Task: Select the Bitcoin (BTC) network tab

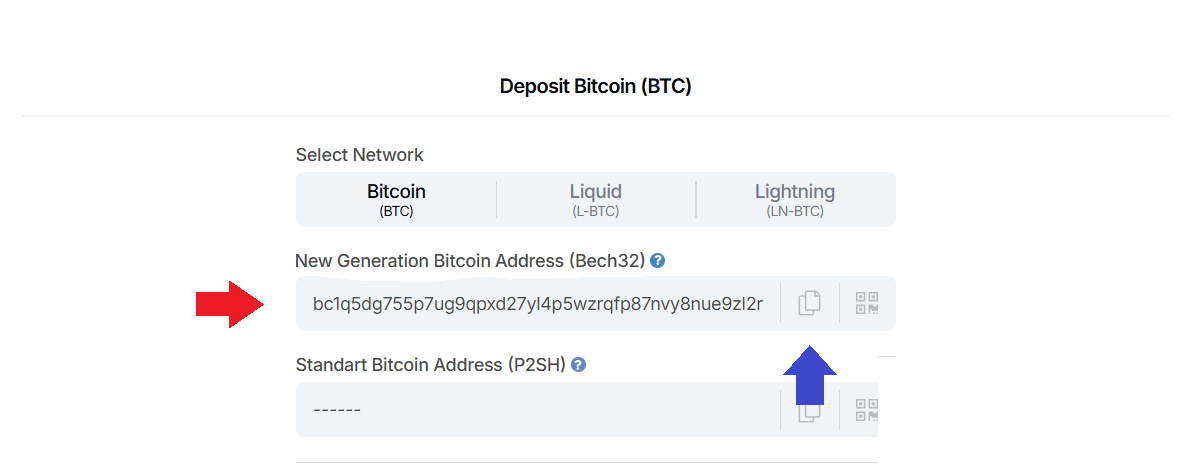Action: [396, 199]
